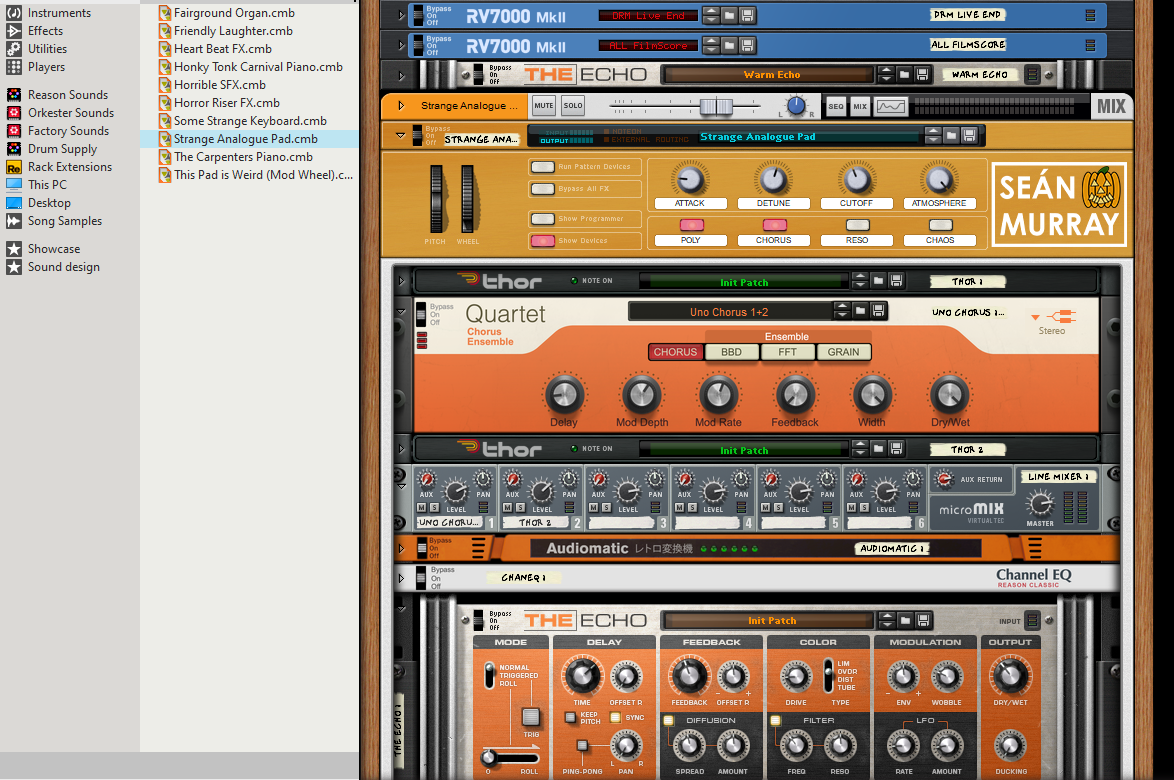
Task: Click the mix channel level fader
Action: click(x=715, y=106)
